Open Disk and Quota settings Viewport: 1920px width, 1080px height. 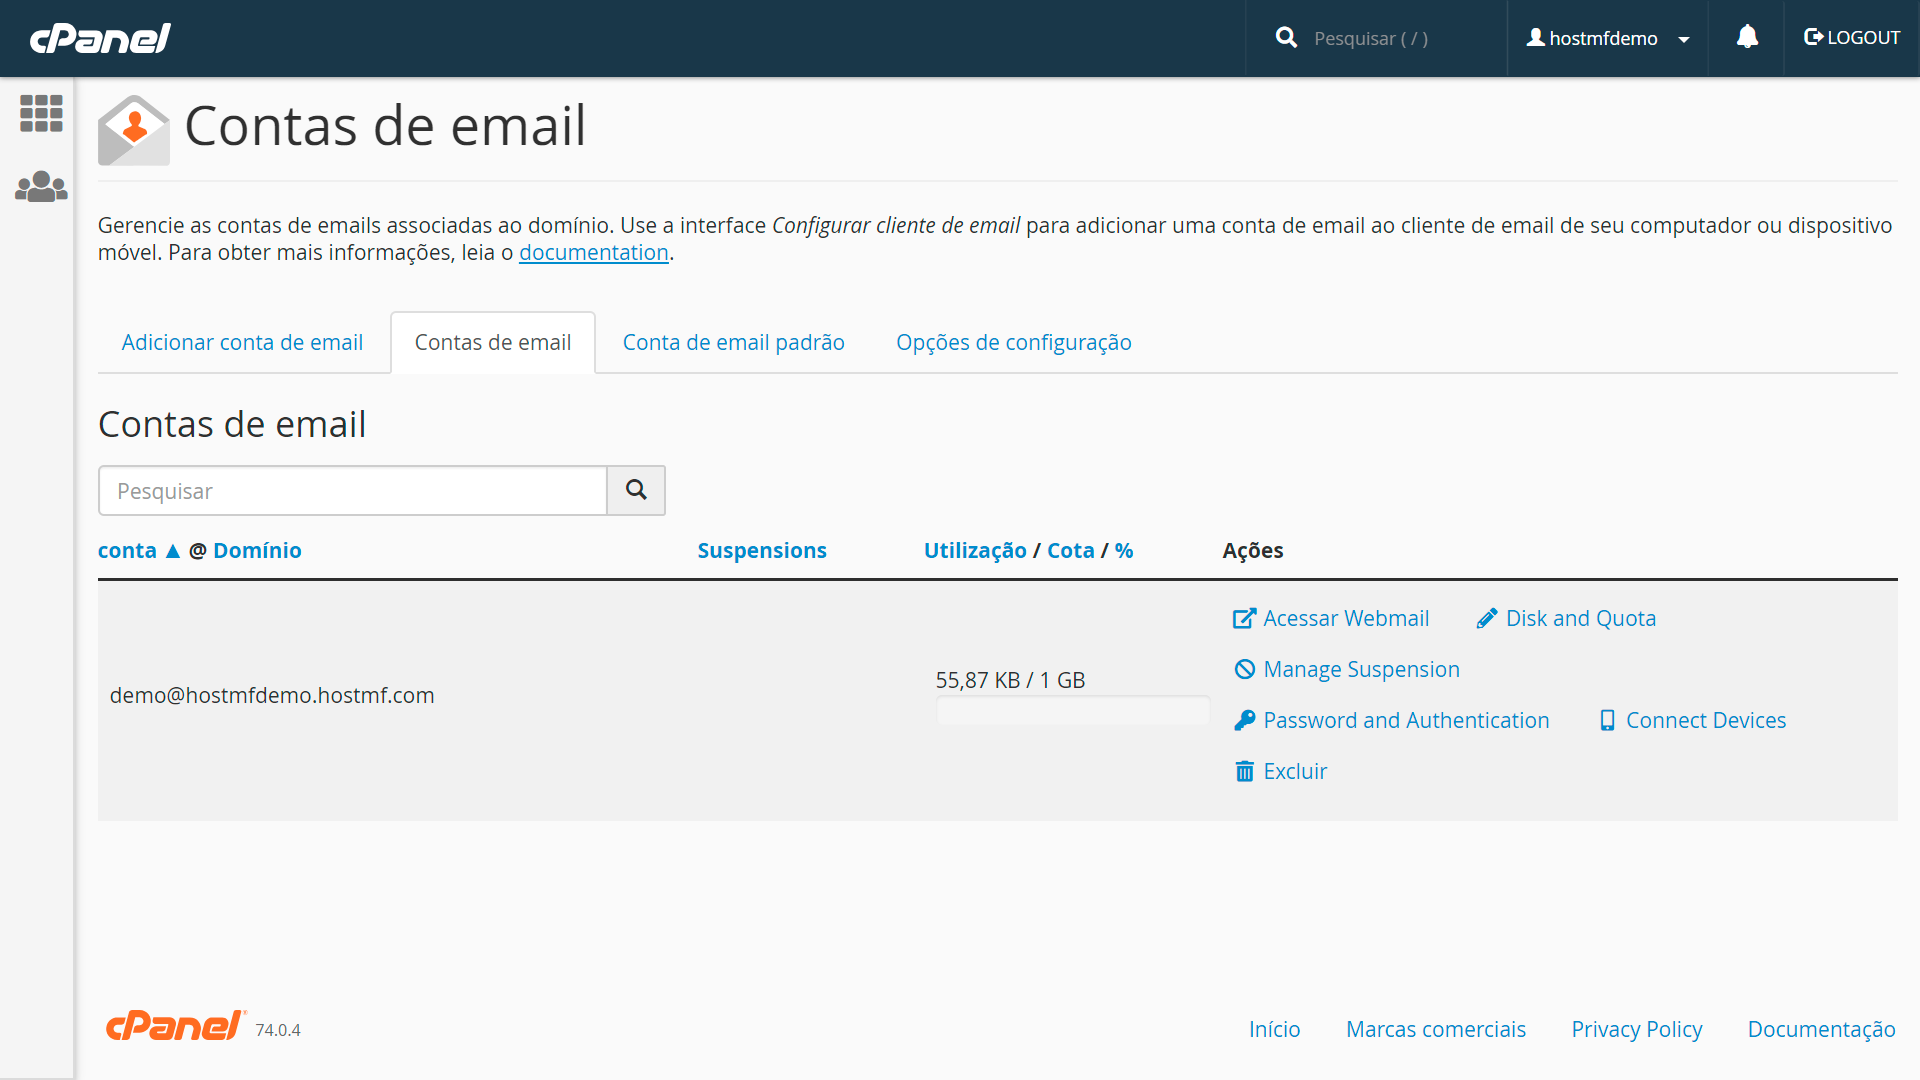click(1566, 618)
